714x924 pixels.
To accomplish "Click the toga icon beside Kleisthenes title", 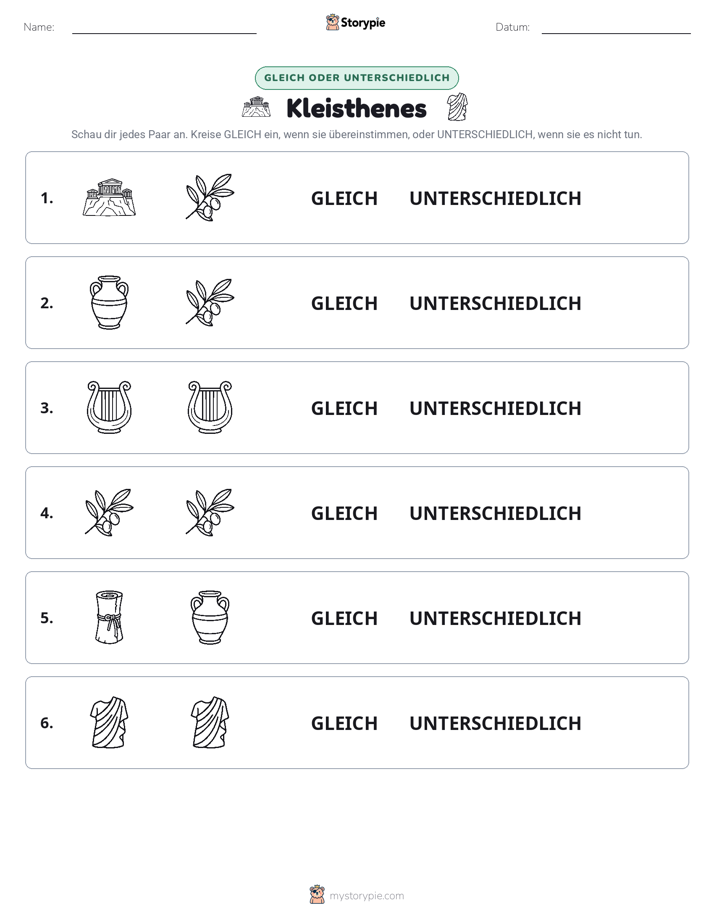I will 457,107.
